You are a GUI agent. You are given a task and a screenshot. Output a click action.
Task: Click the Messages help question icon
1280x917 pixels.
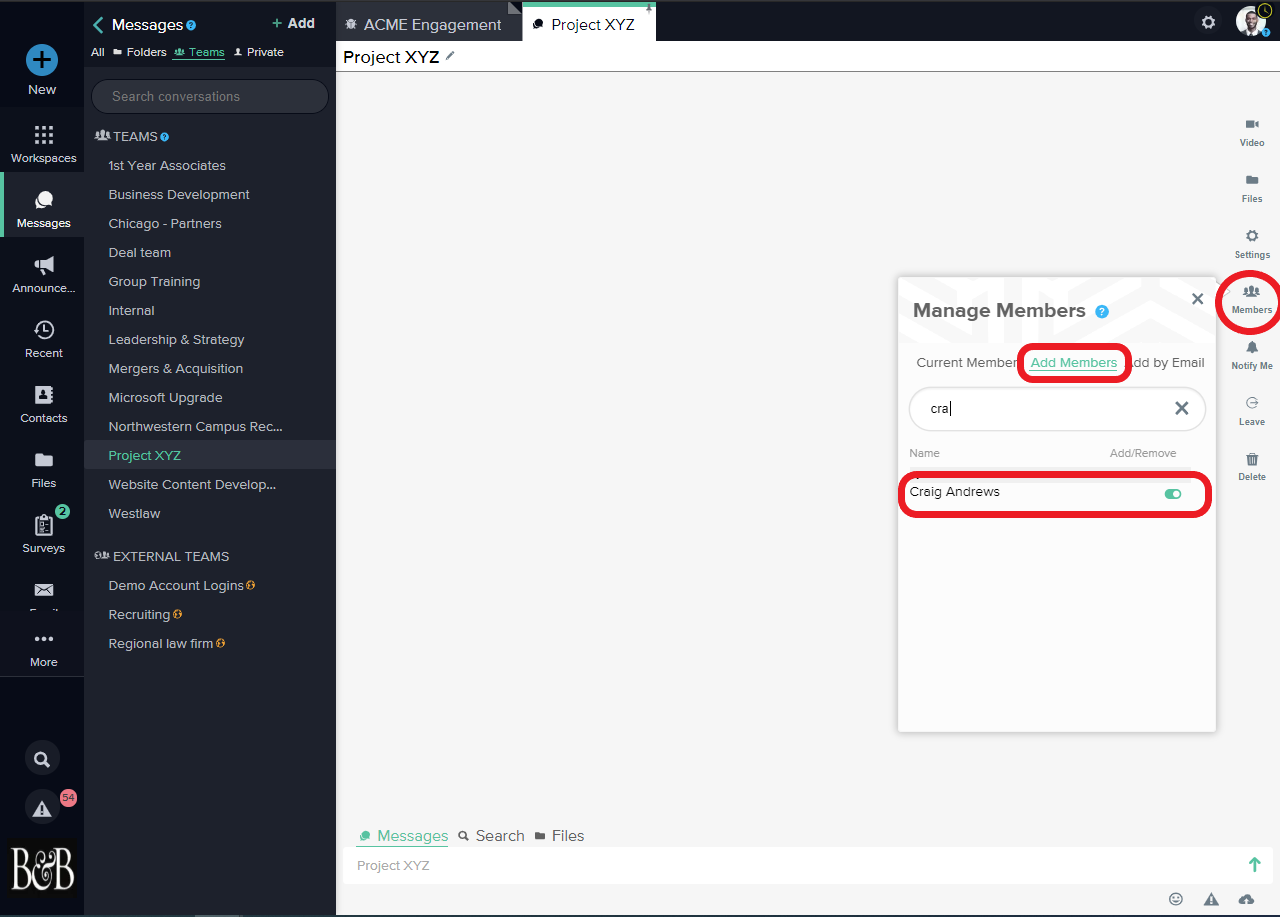coord(191,25)
